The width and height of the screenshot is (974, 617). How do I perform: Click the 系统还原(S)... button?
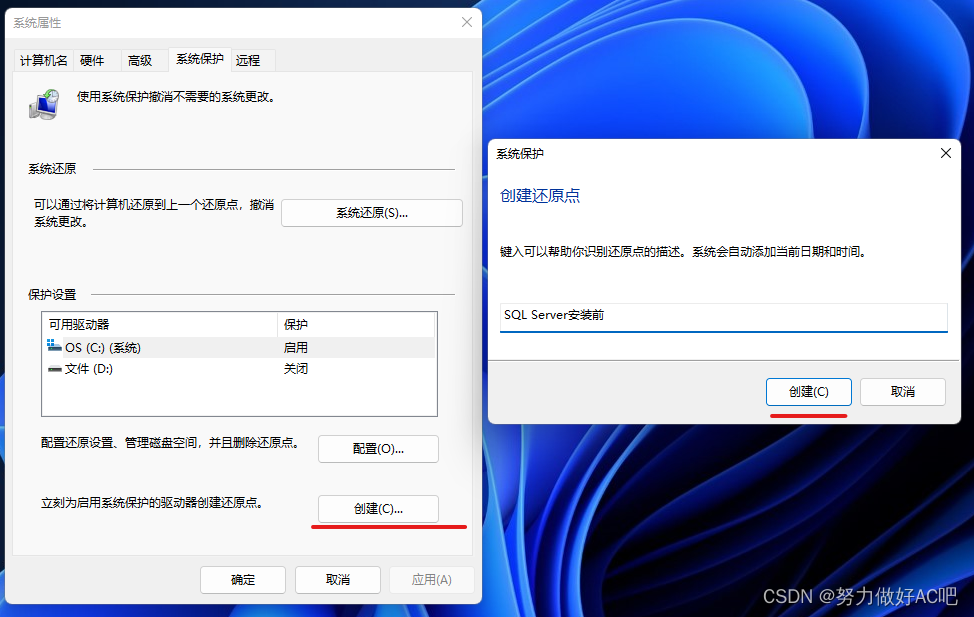click(371, 213)
